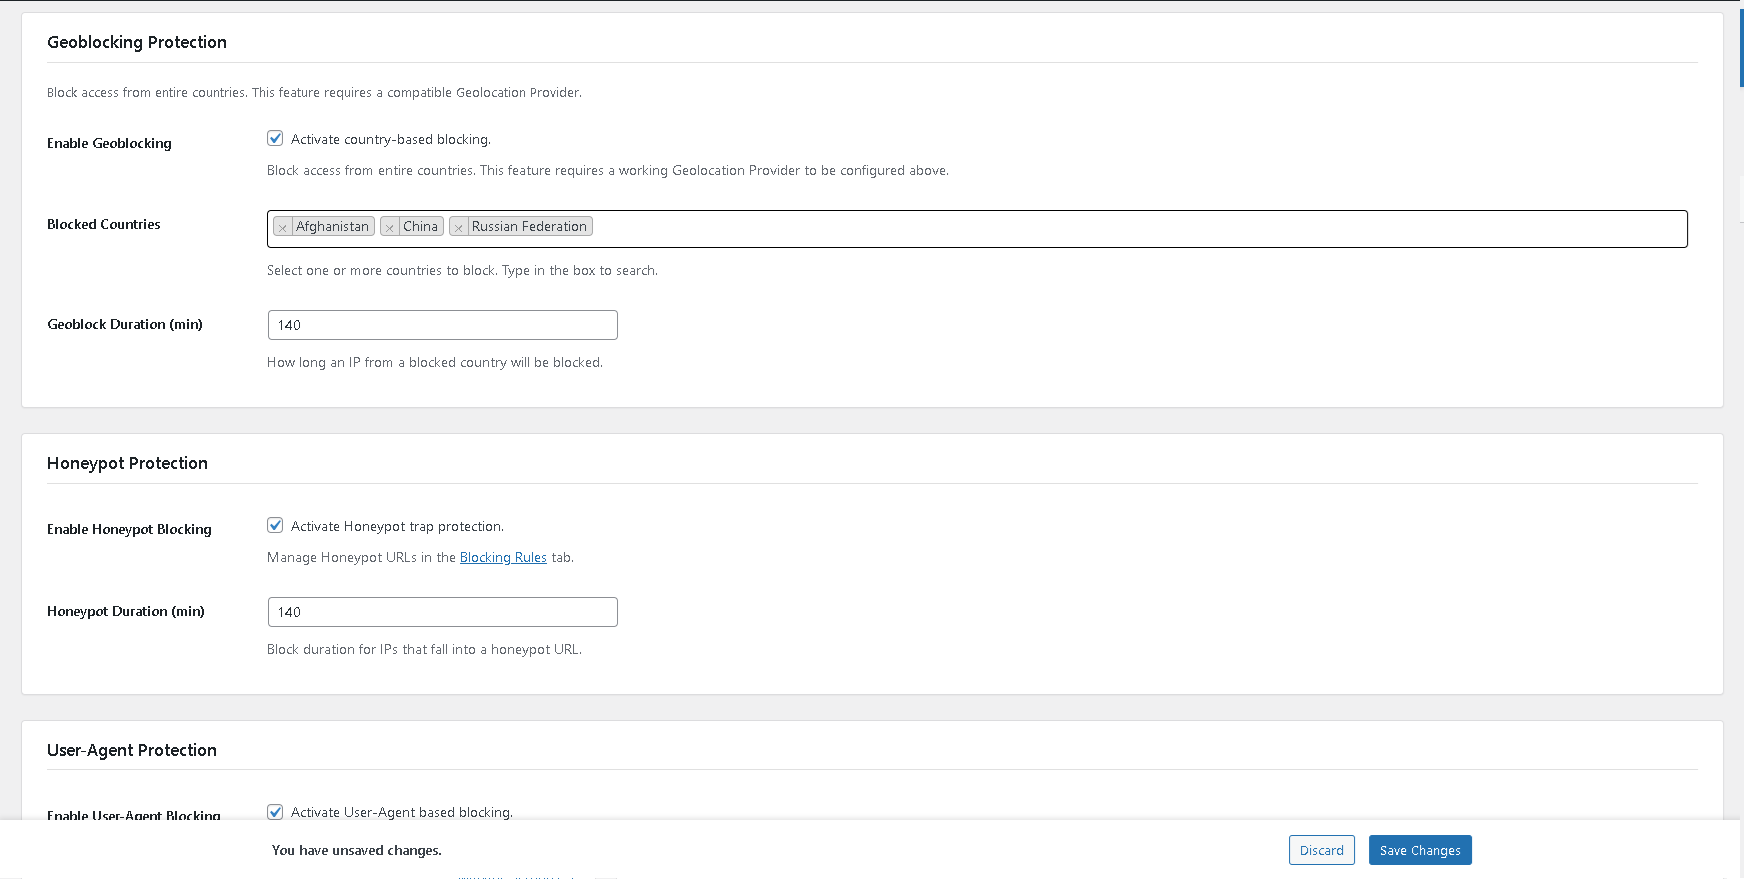Remove China from blocked countries
The image size is (1744, 879).
(x=390, y=227)
